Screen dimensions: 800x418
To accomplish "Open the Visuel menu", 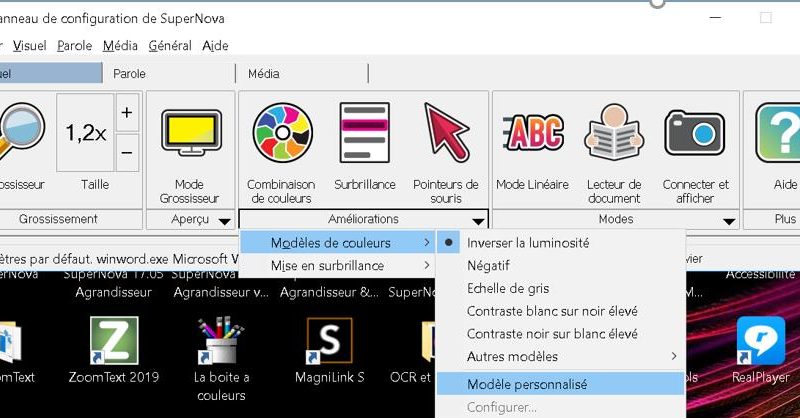I will [x=30, y=45].
